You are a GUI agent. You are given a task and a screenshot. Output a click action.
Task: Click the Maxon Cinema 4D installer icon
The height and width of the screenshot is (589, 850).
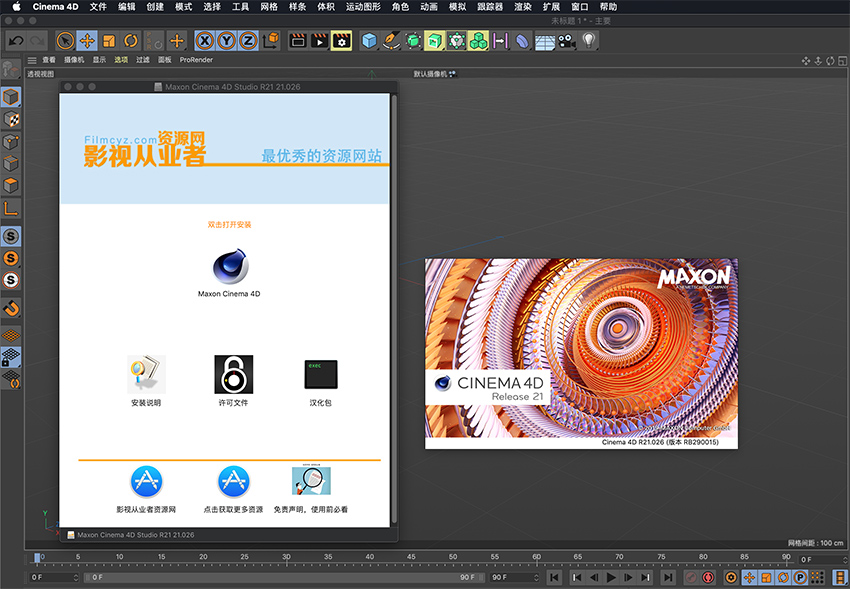click(229, 267)
